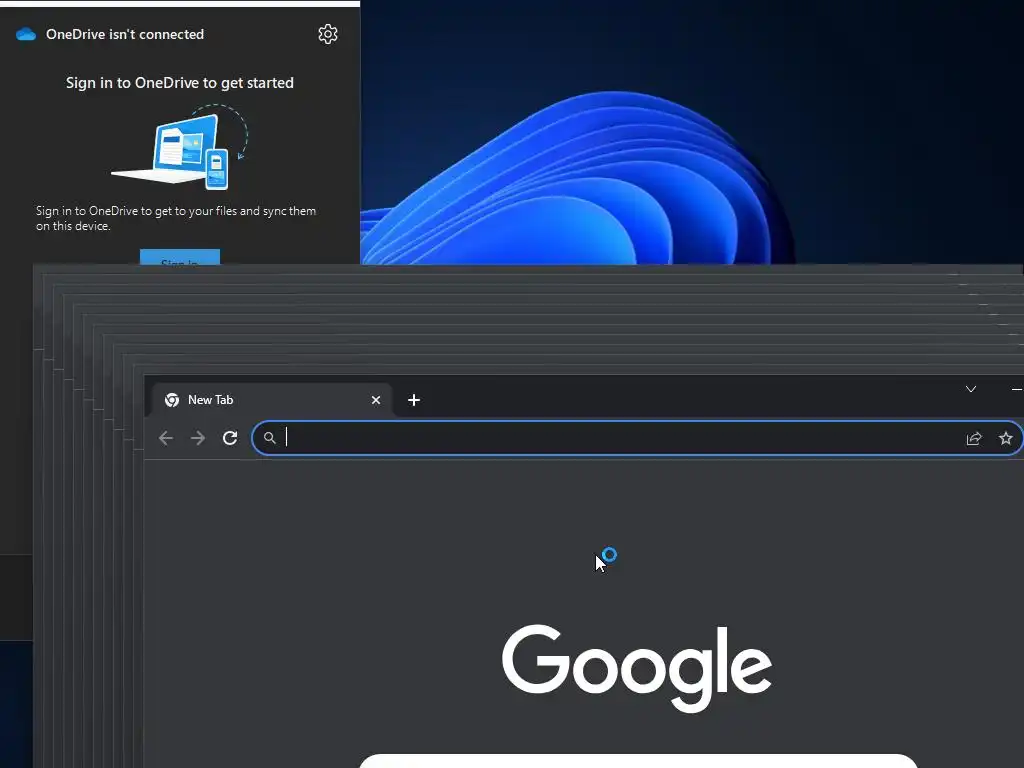This screenshot has width=1024, height=768.
Task: Click the partially hidden Sign in button
Action: click(180, 257)
